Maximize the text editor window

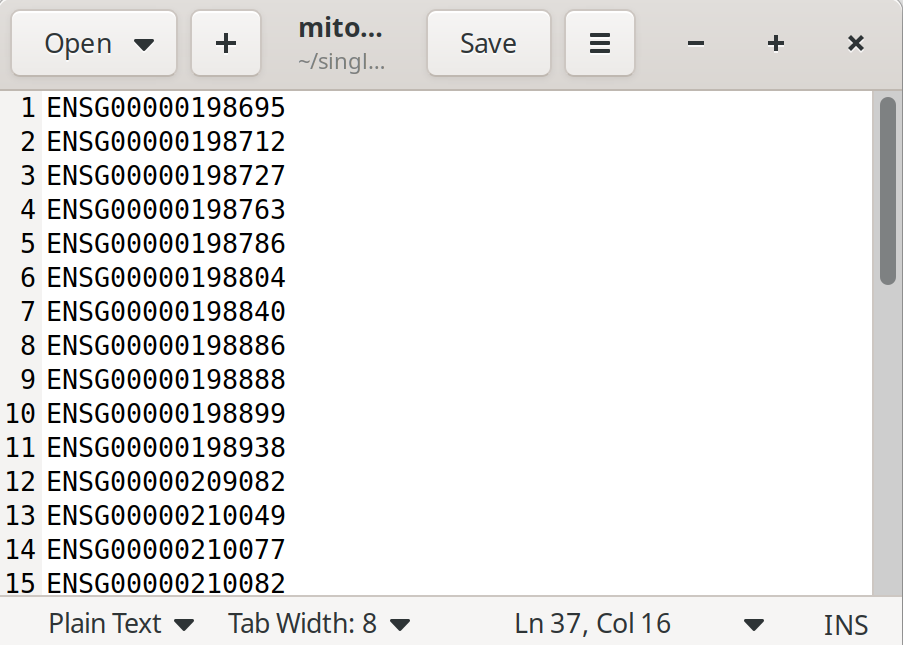click(775, 43)
